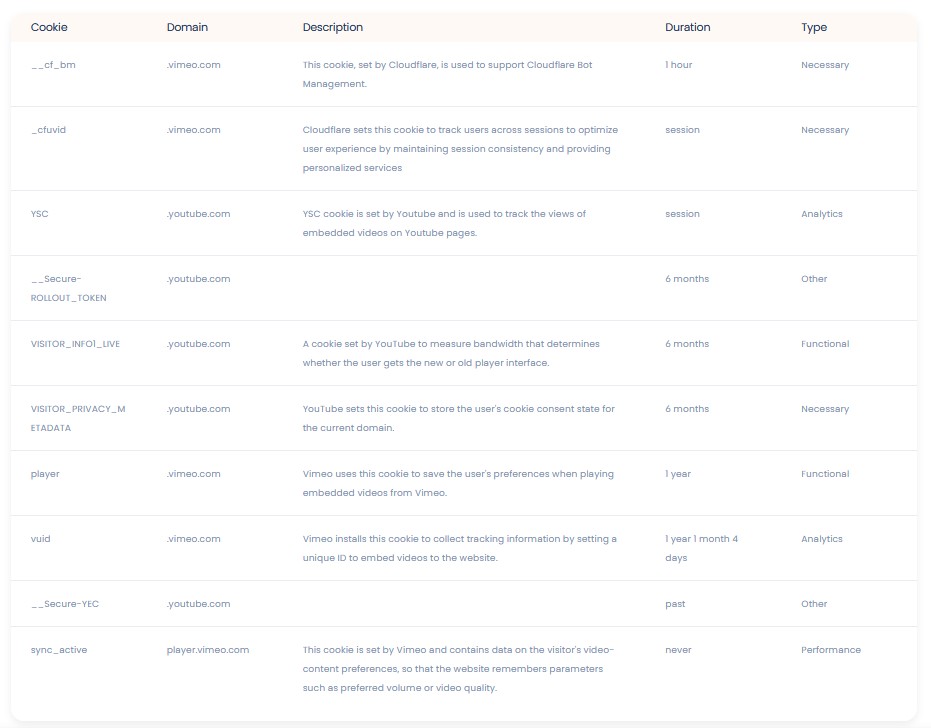Click the Duration column header

pos(688,27)
